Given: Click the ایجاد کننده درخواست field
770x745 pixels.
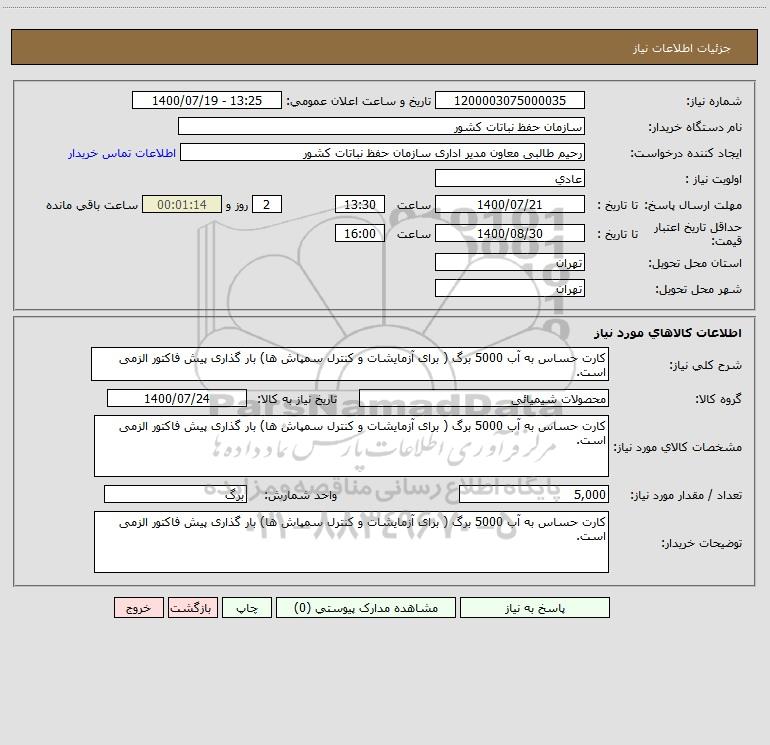Looking at the screenshot, I should point(381,153).
